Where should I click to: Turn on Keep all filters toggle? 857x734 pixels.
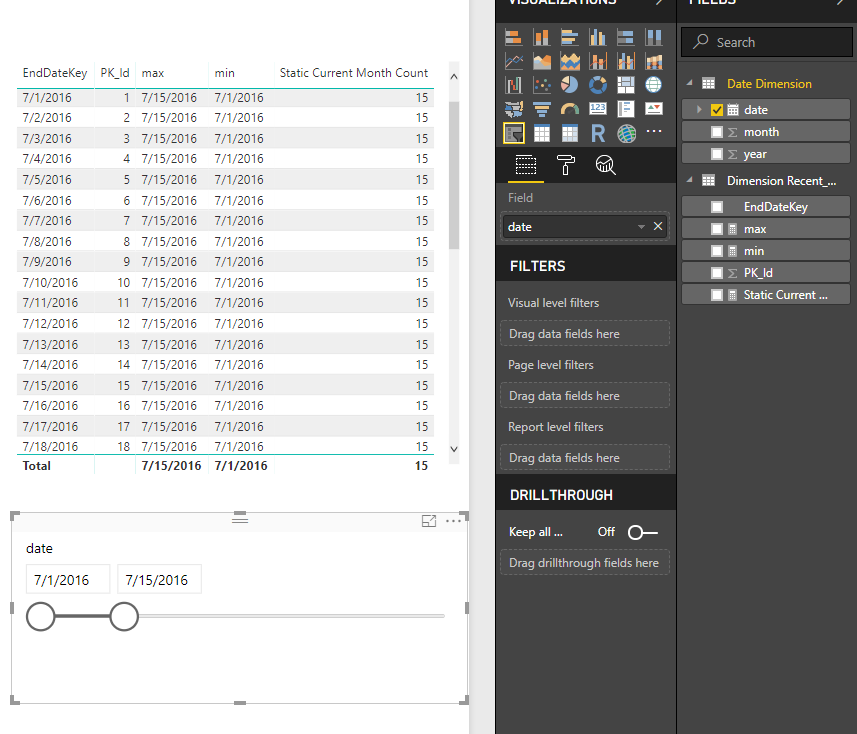click(642, 532)
